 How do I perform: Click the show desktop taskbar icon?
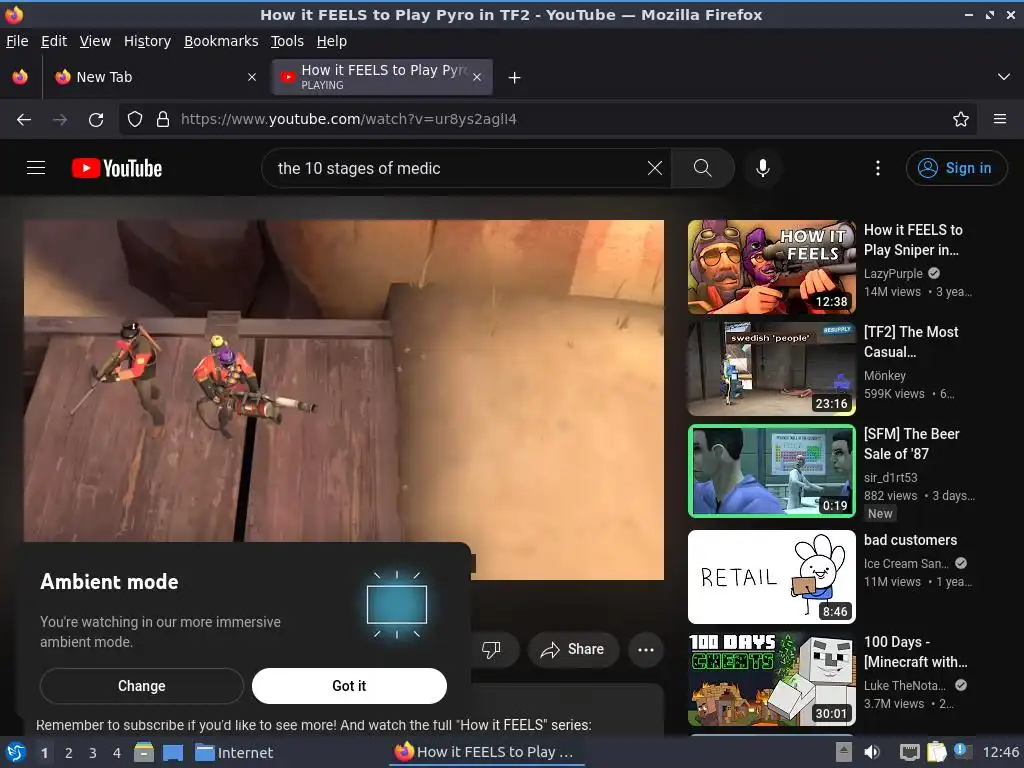tap(172, 752)
